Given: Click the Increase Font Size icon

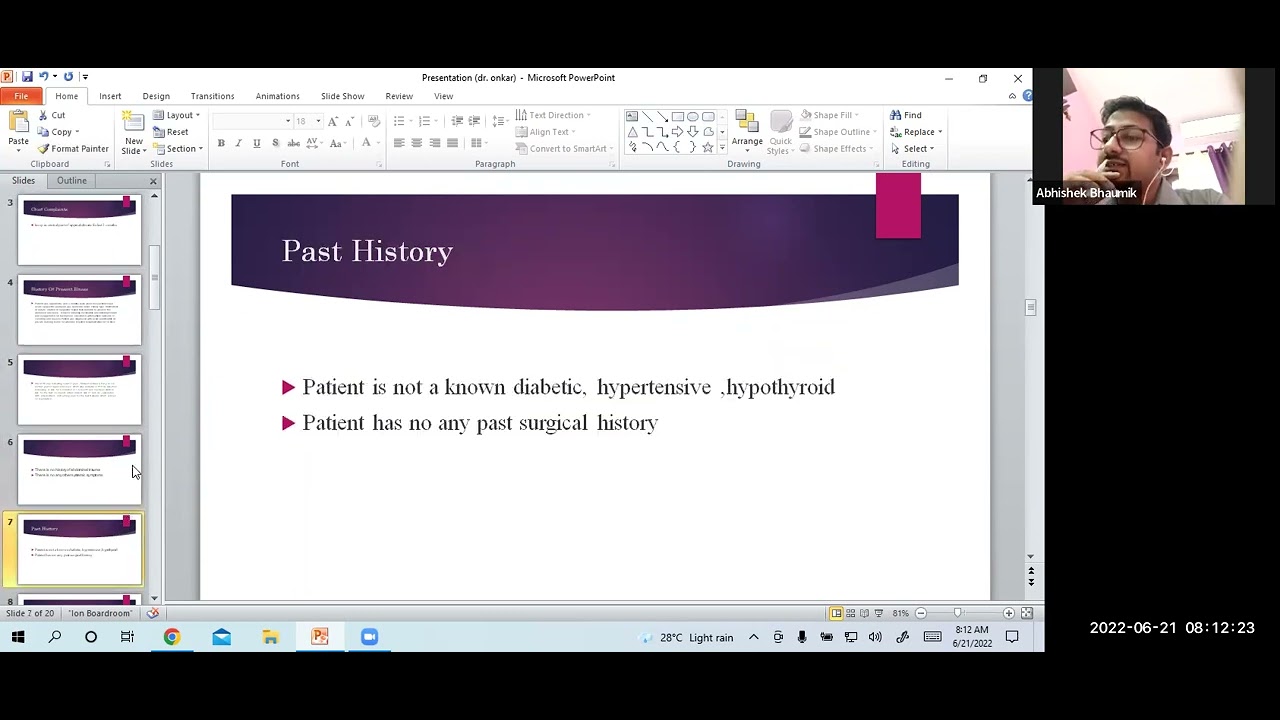Looking at the screenshot, I should [x=333, y=121].
